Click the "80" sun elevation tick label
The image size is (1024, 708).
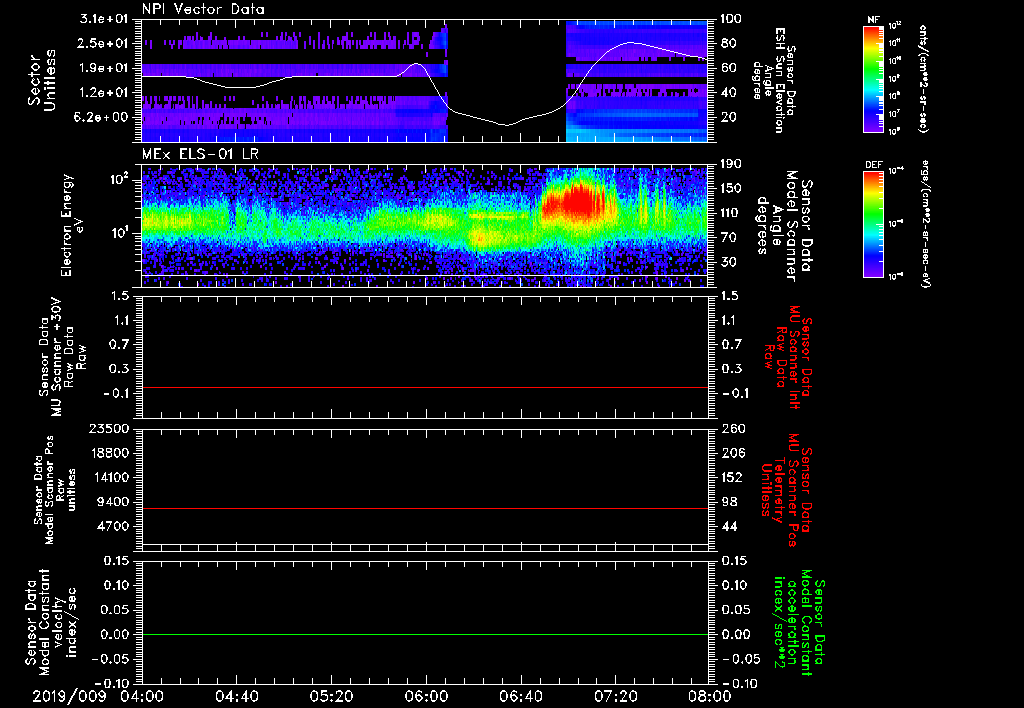click(x=727, y=43)
